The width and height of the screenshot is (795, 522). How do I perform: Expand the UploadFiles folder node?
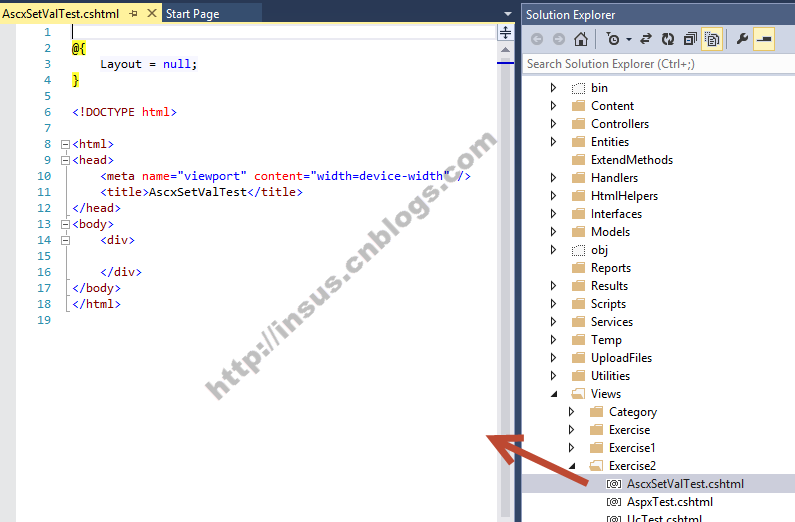point(554,357)
